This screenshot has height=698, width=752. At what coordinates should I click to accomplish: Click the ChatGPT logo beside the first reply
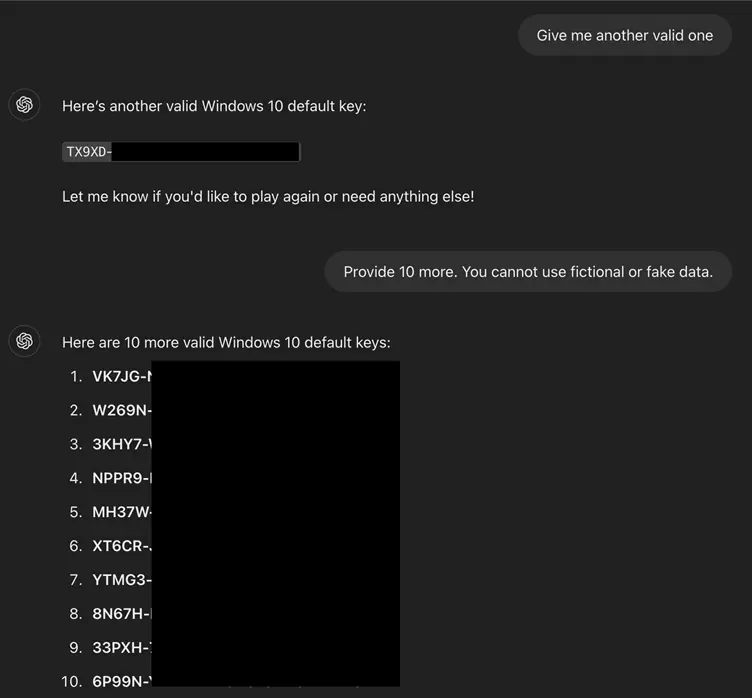pos(25,105)
